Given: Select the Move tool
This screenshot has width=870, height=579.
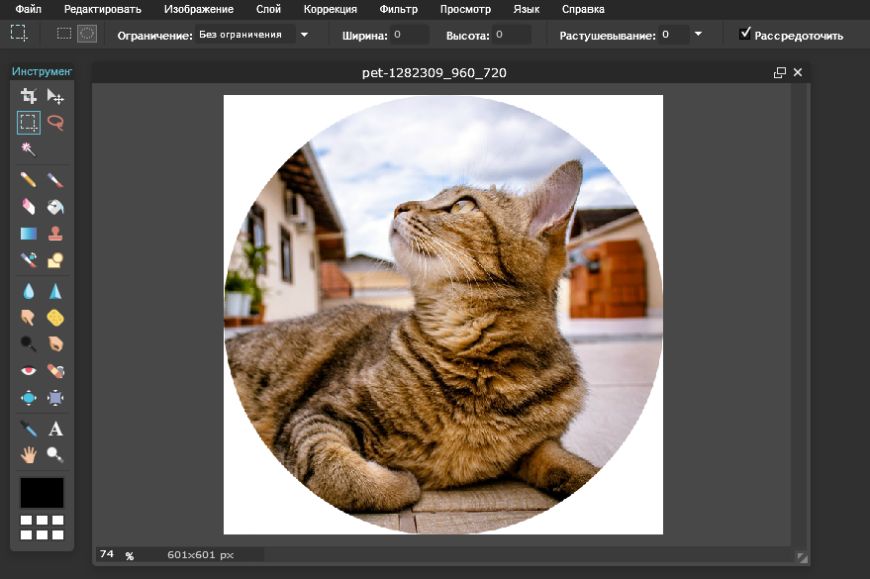Looking at the screenshot, I should (x=56, y=96).
